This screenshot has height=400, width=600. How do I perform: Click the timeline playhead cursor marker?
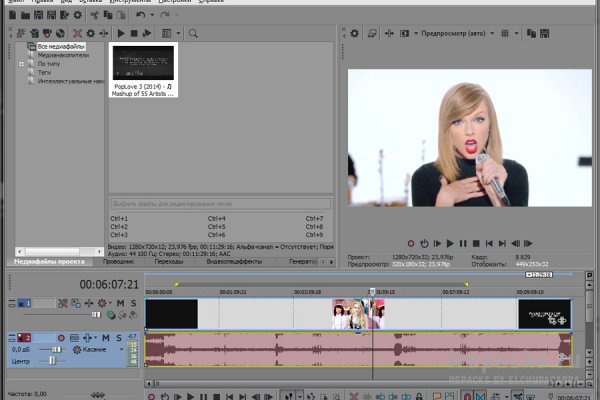372,292
